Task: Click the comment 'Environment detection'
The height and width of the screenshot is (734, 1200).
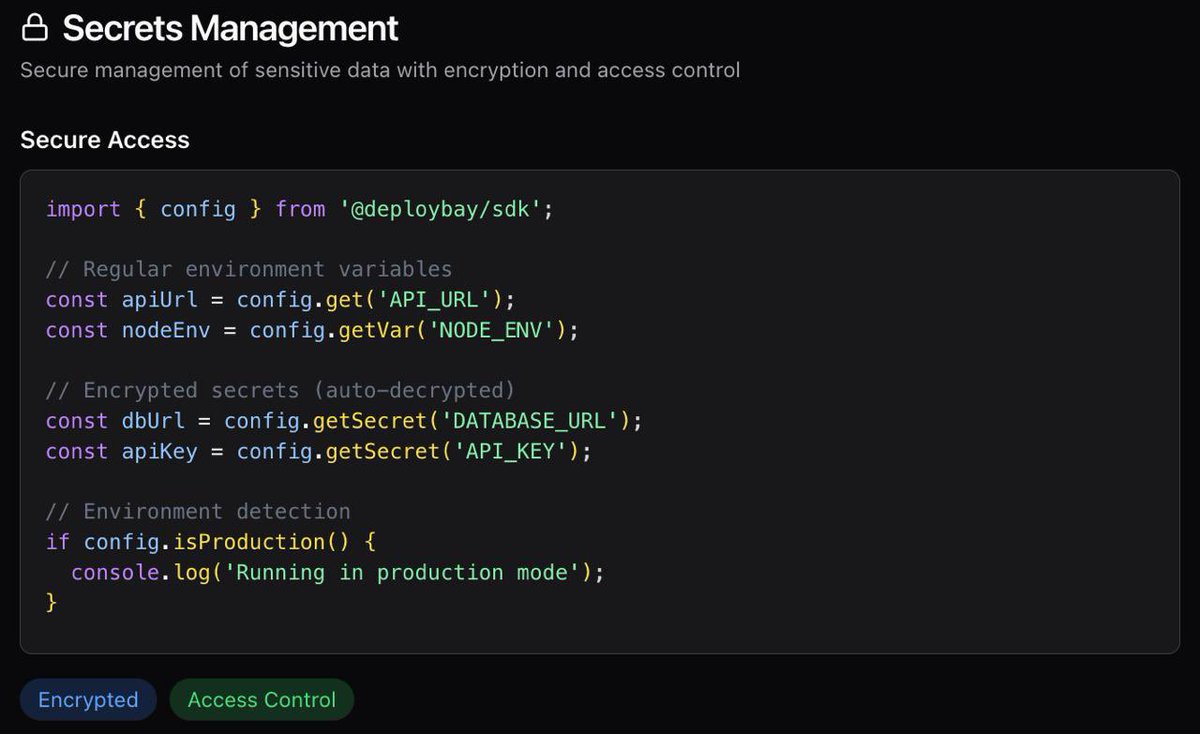Action: pos(198,512)
